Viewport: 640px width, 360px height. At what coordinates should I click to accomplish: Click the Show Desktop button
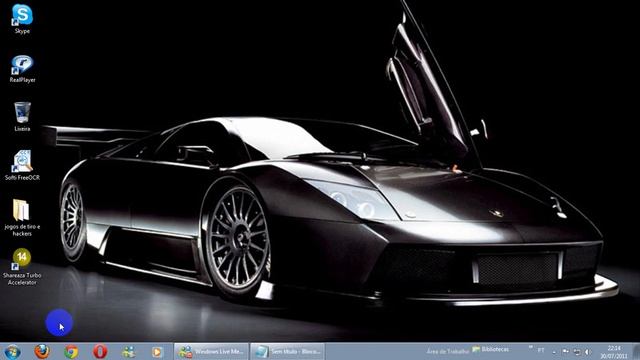coord(636,351)
